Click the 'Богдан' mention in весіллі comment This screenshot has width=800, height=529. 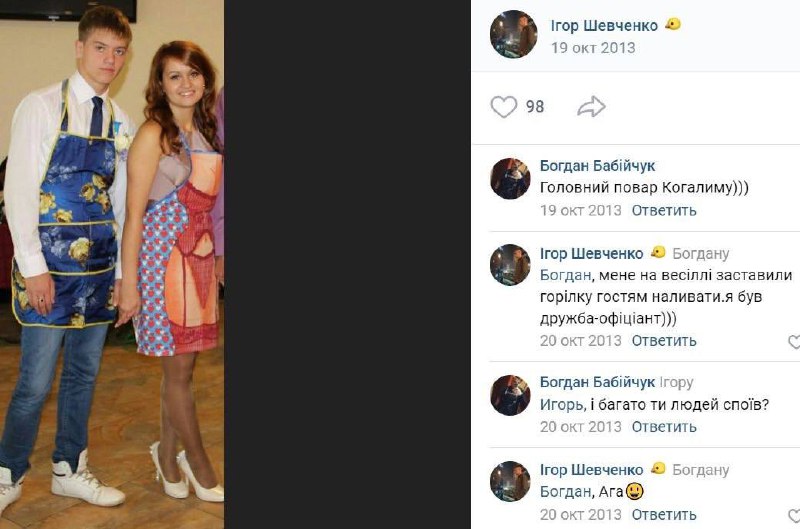(x=565, y=275)
